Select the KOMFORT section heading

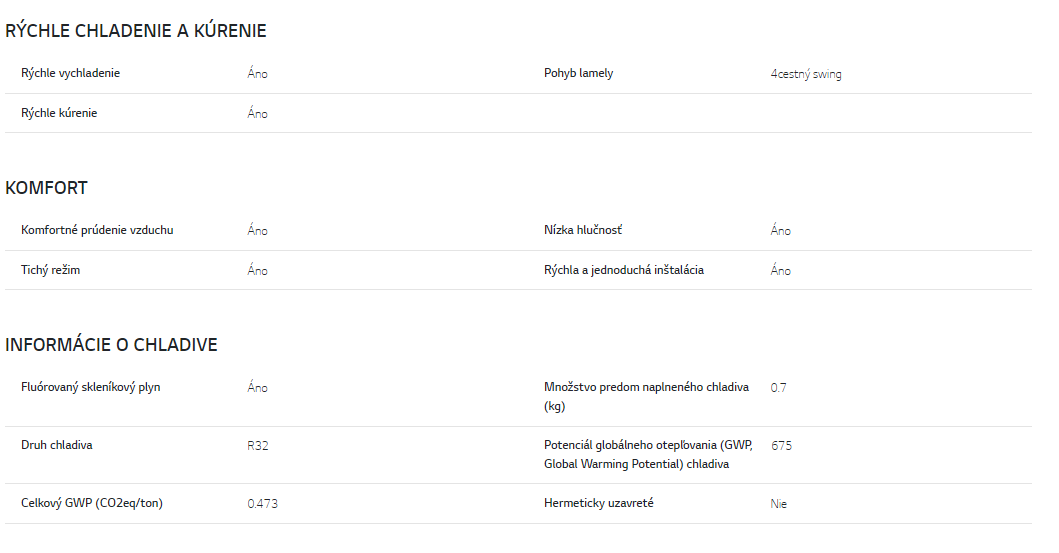[47, 188]
